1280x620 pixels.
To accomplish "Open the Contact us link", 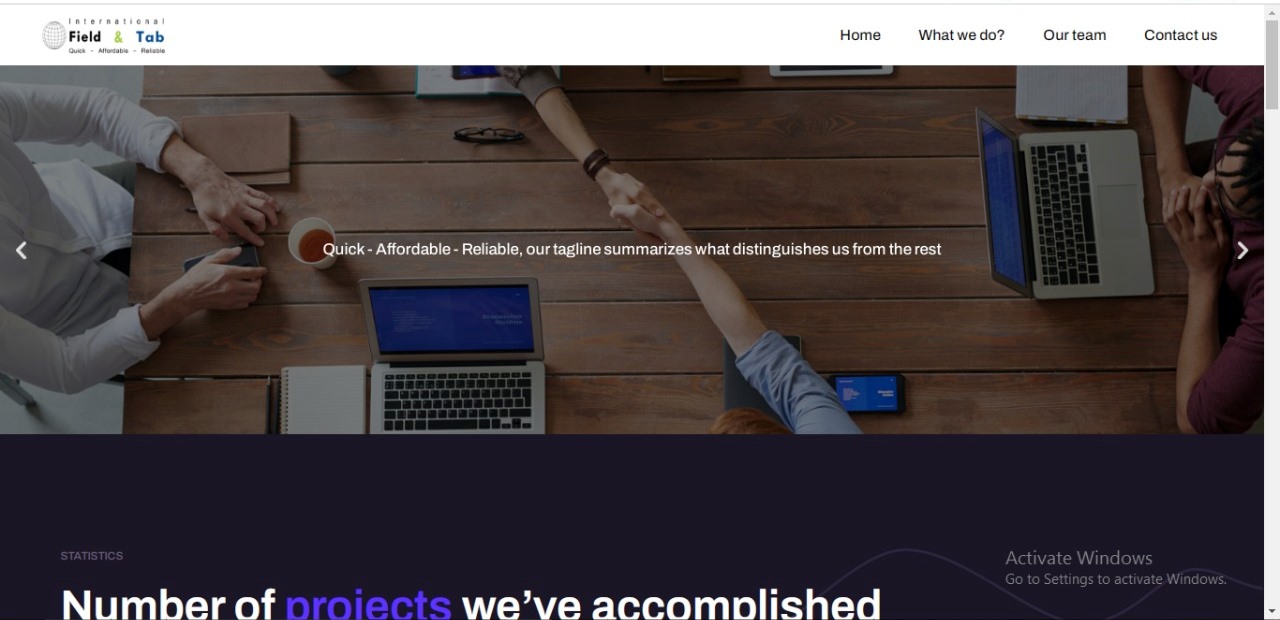I will pos(1180,35).
